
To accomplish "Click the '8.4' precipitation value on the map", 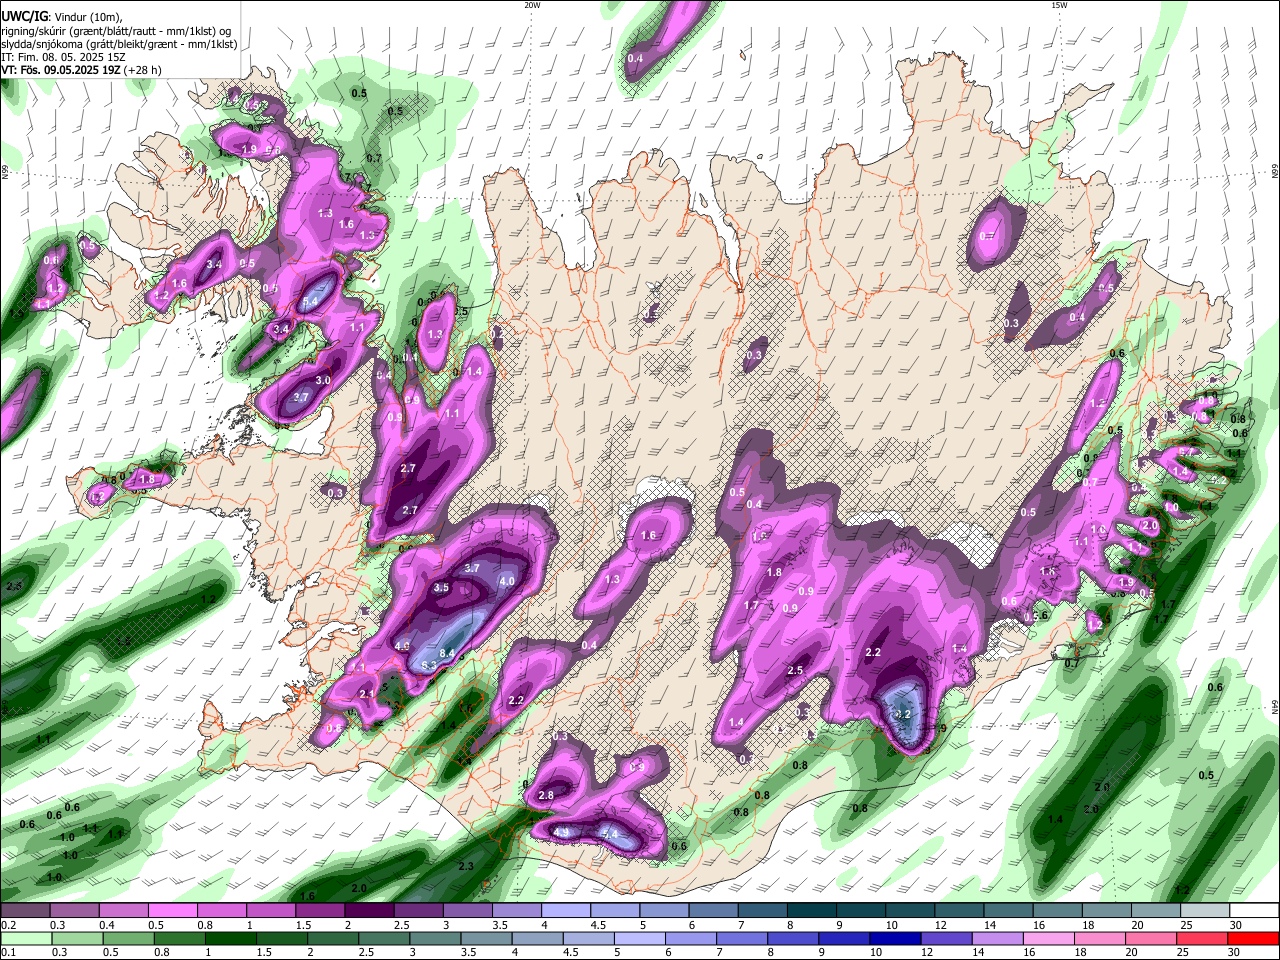I will tap(448, 653).
